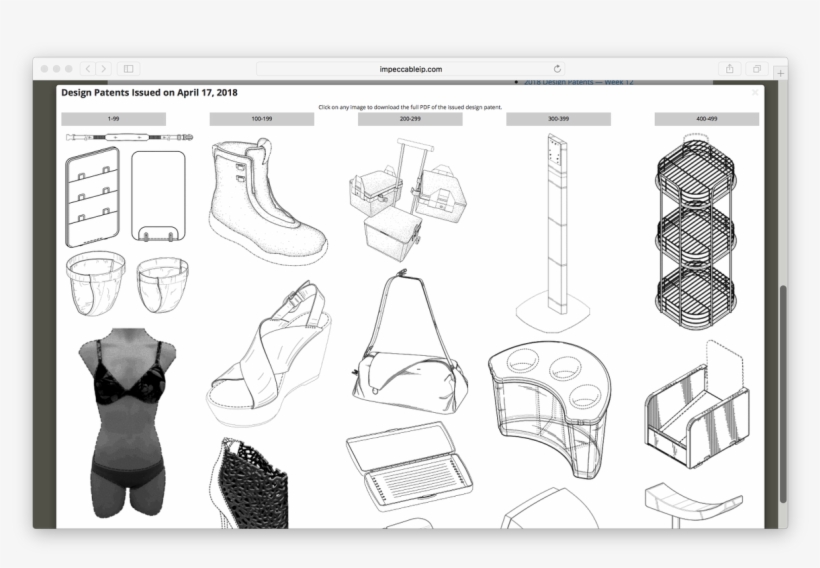
Task: Select the 100-199 range tab
Action: 262,119
